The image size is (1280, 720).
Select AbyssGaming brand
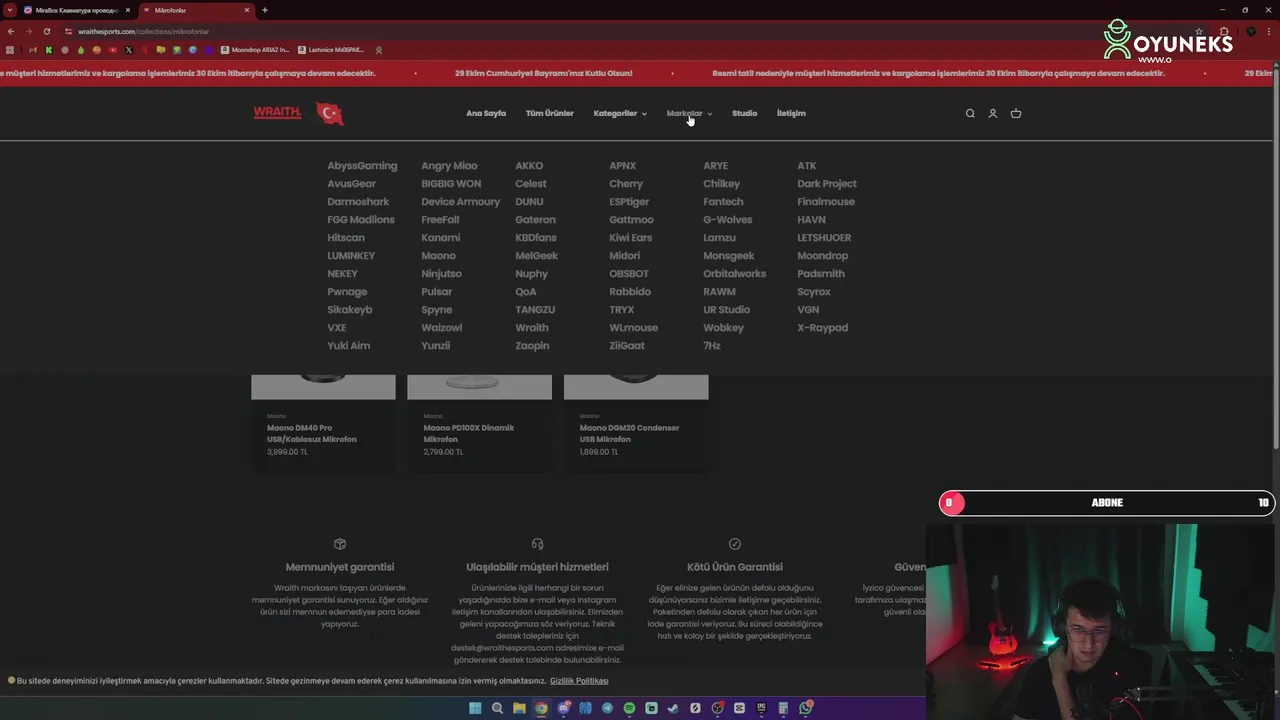(362, 166)
